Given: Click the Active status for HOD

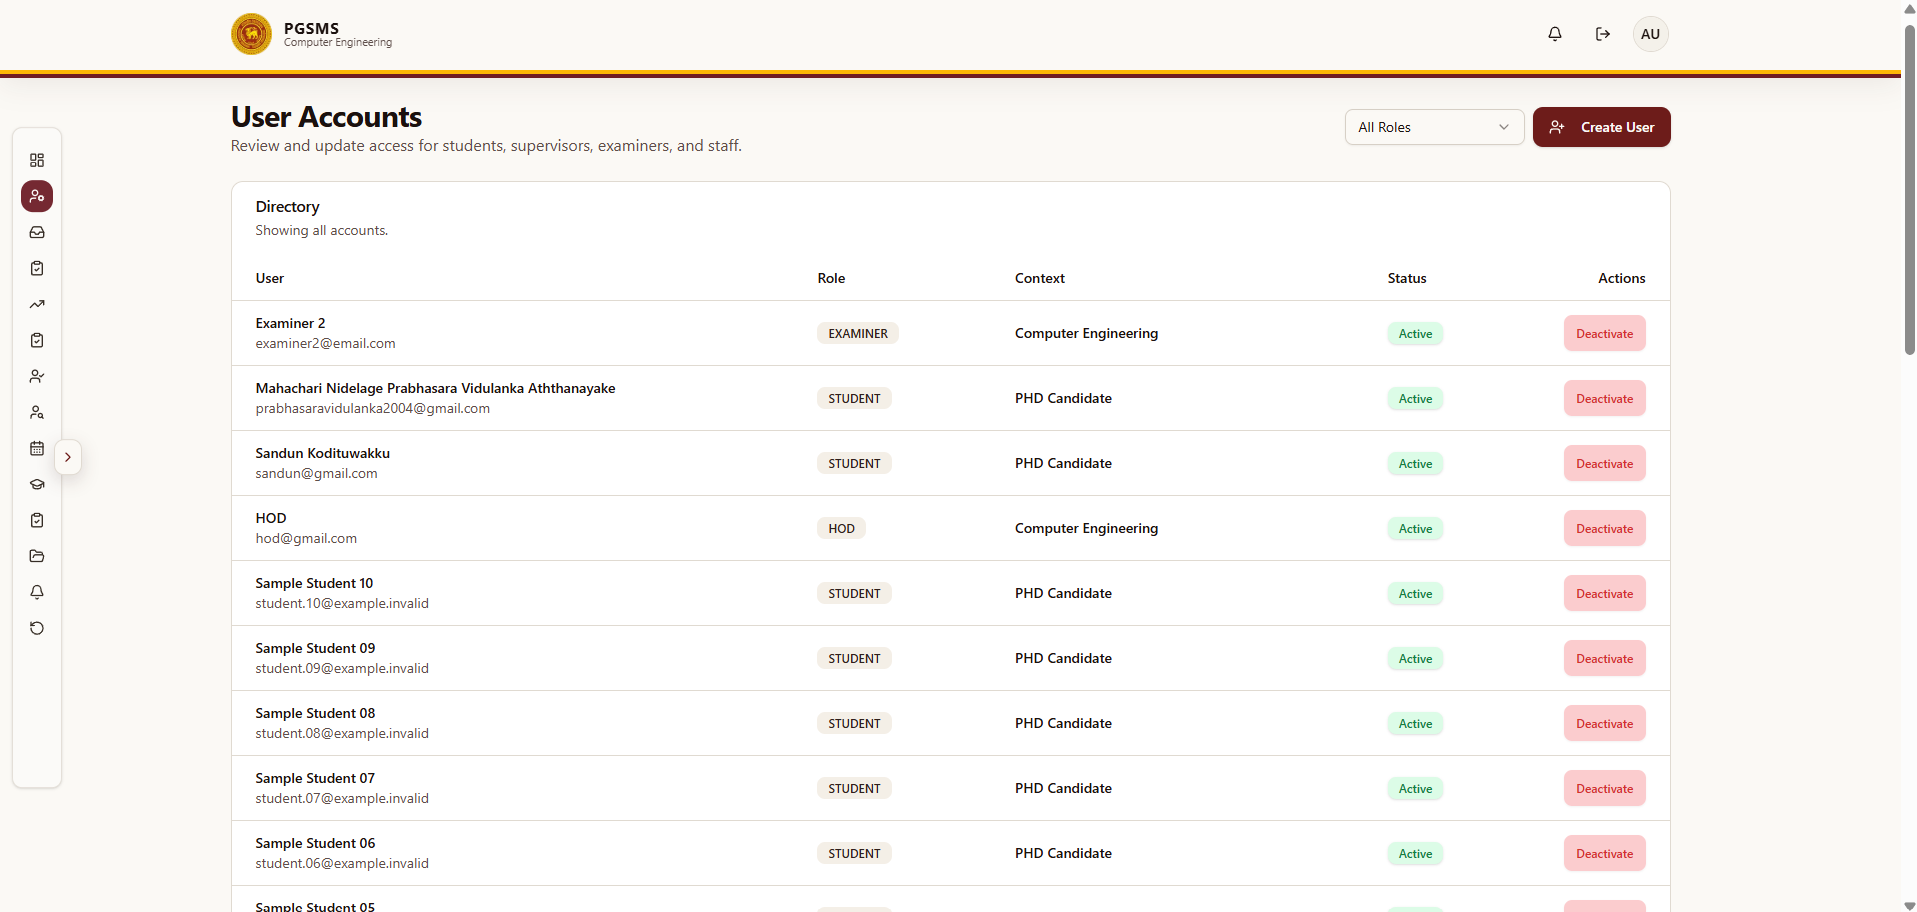Looking at the screenshot, I should [1415, 528].
